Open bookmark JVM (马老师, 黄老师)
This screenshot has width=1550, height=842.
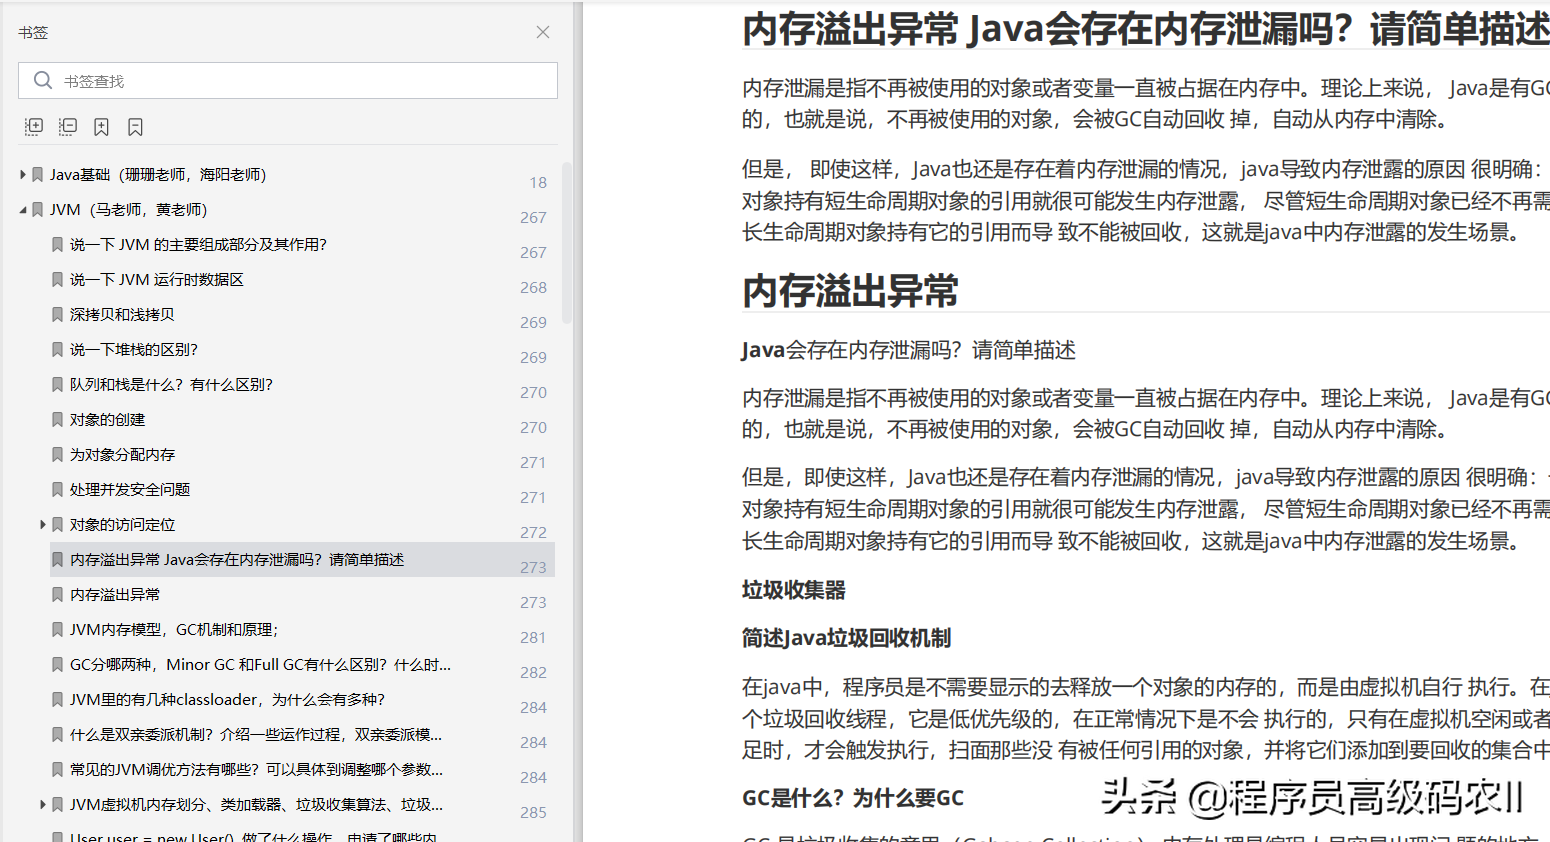129,209
